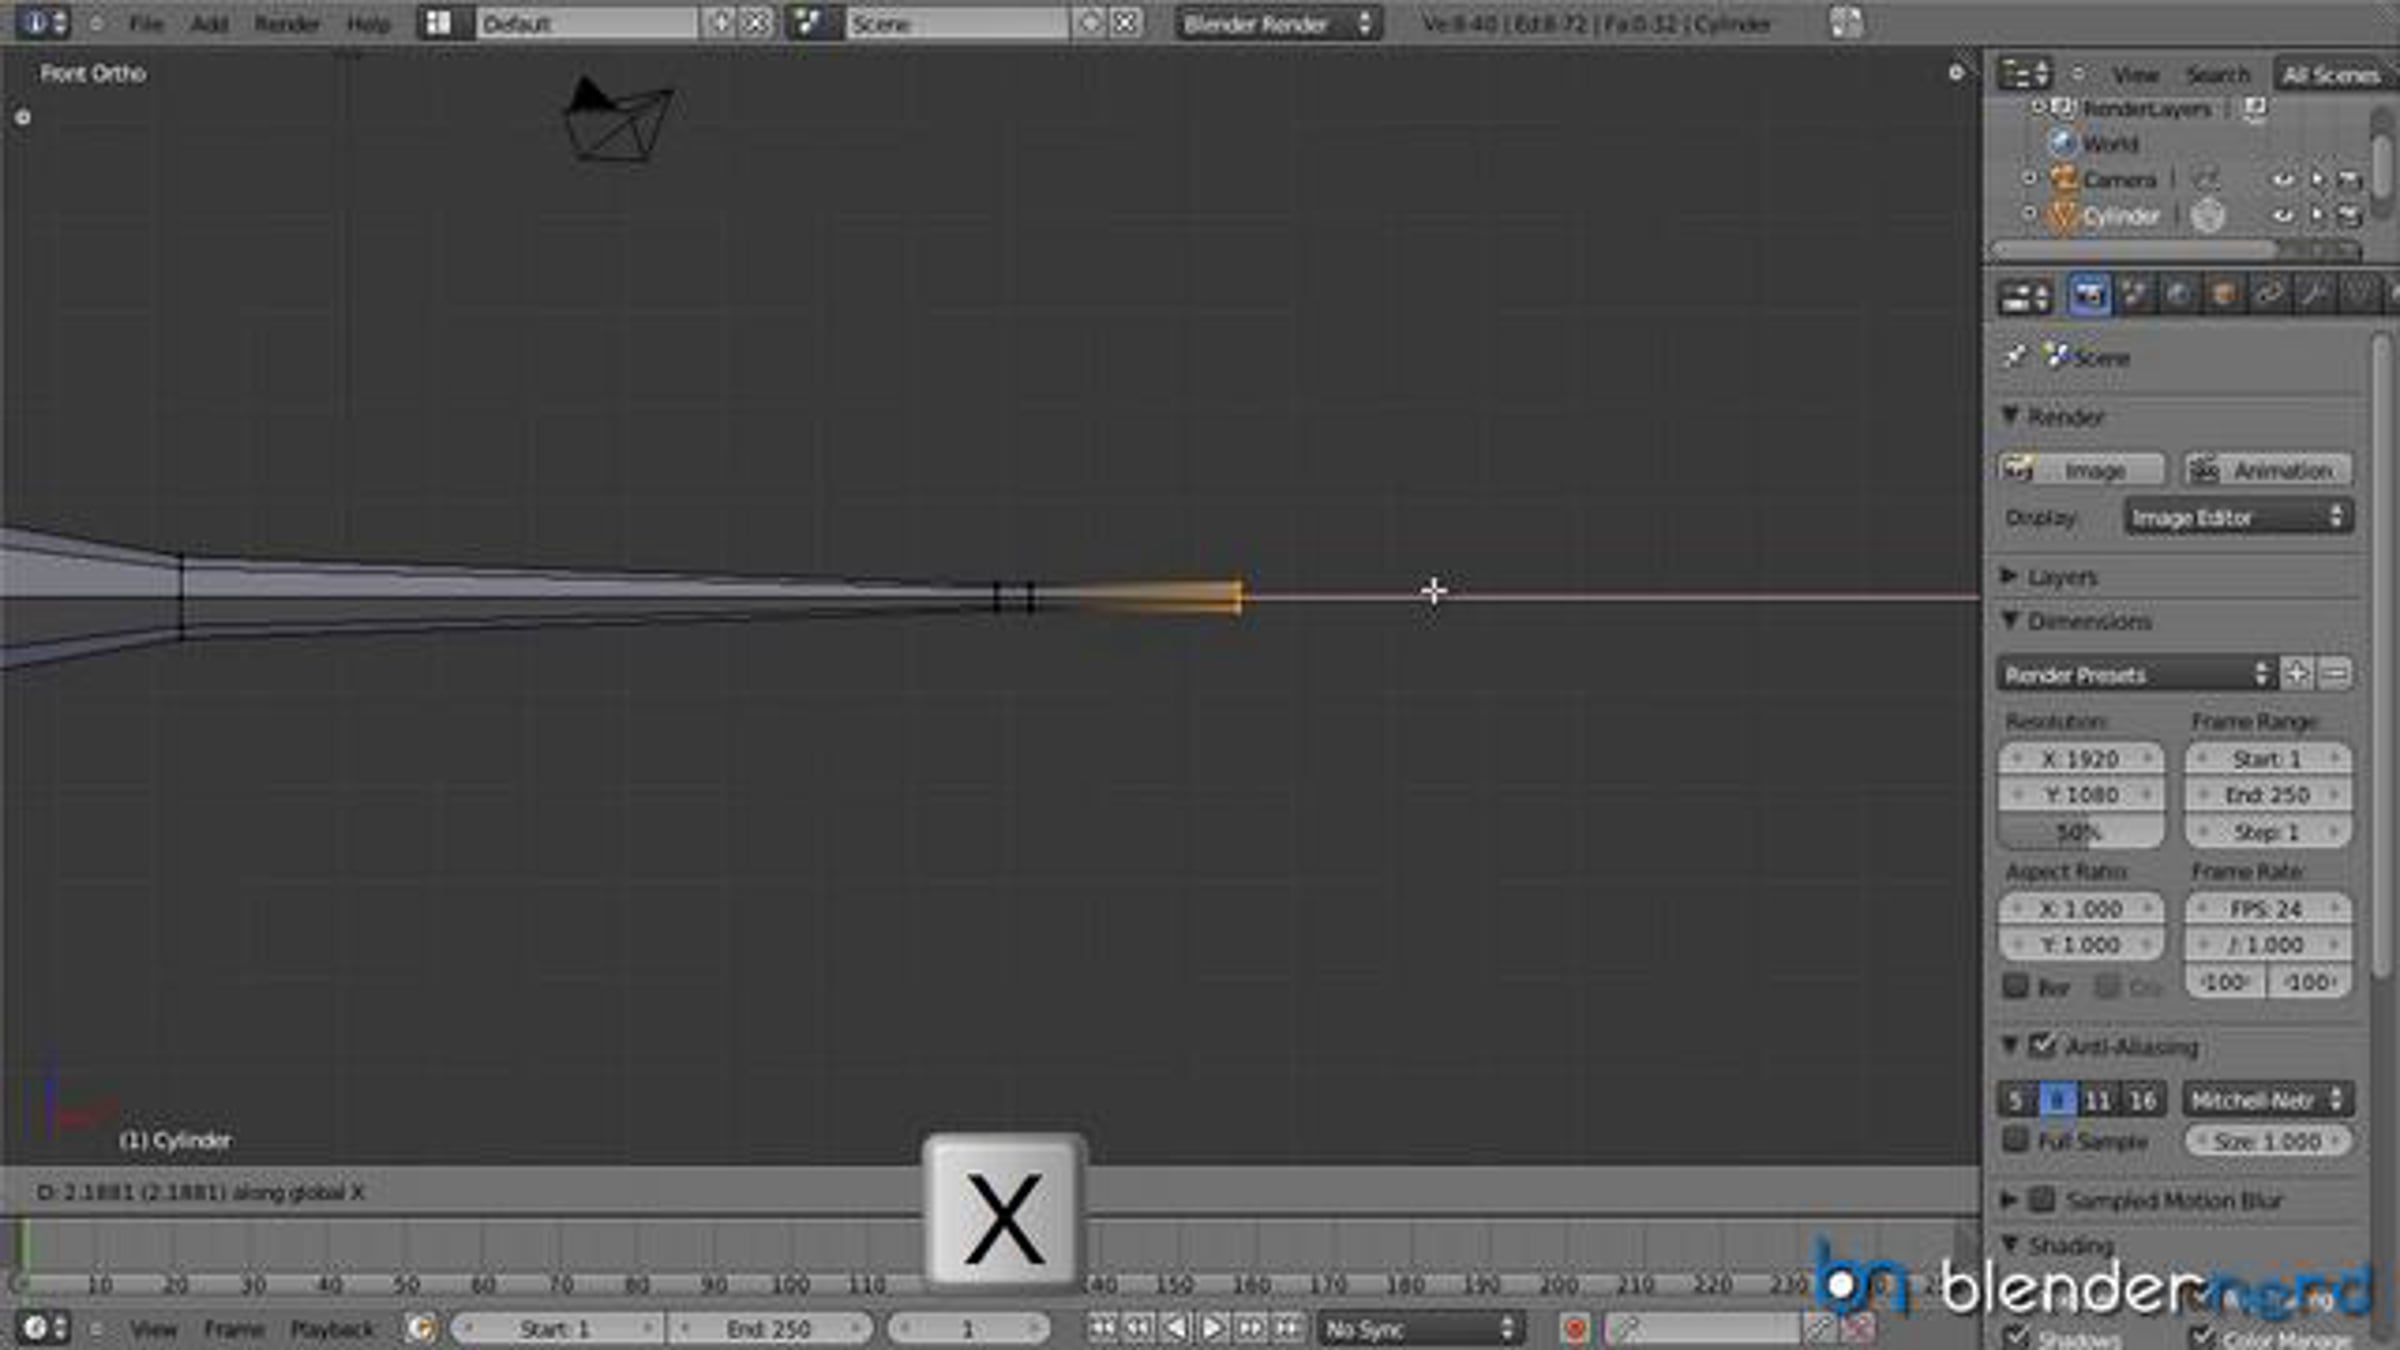
Task: Open the Render menu in top bar
Action: 286,23
